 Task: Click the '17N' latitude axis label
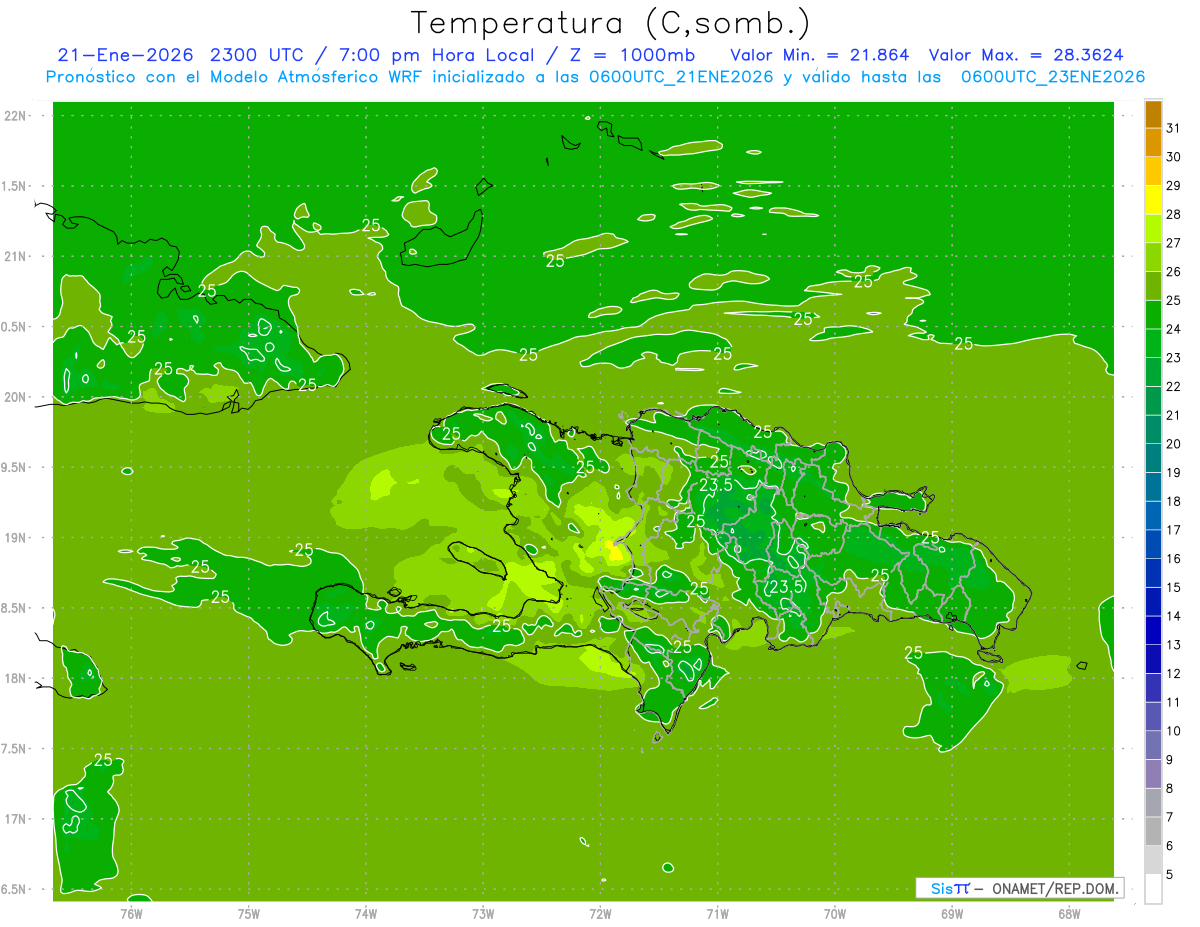tap(14, 819)
